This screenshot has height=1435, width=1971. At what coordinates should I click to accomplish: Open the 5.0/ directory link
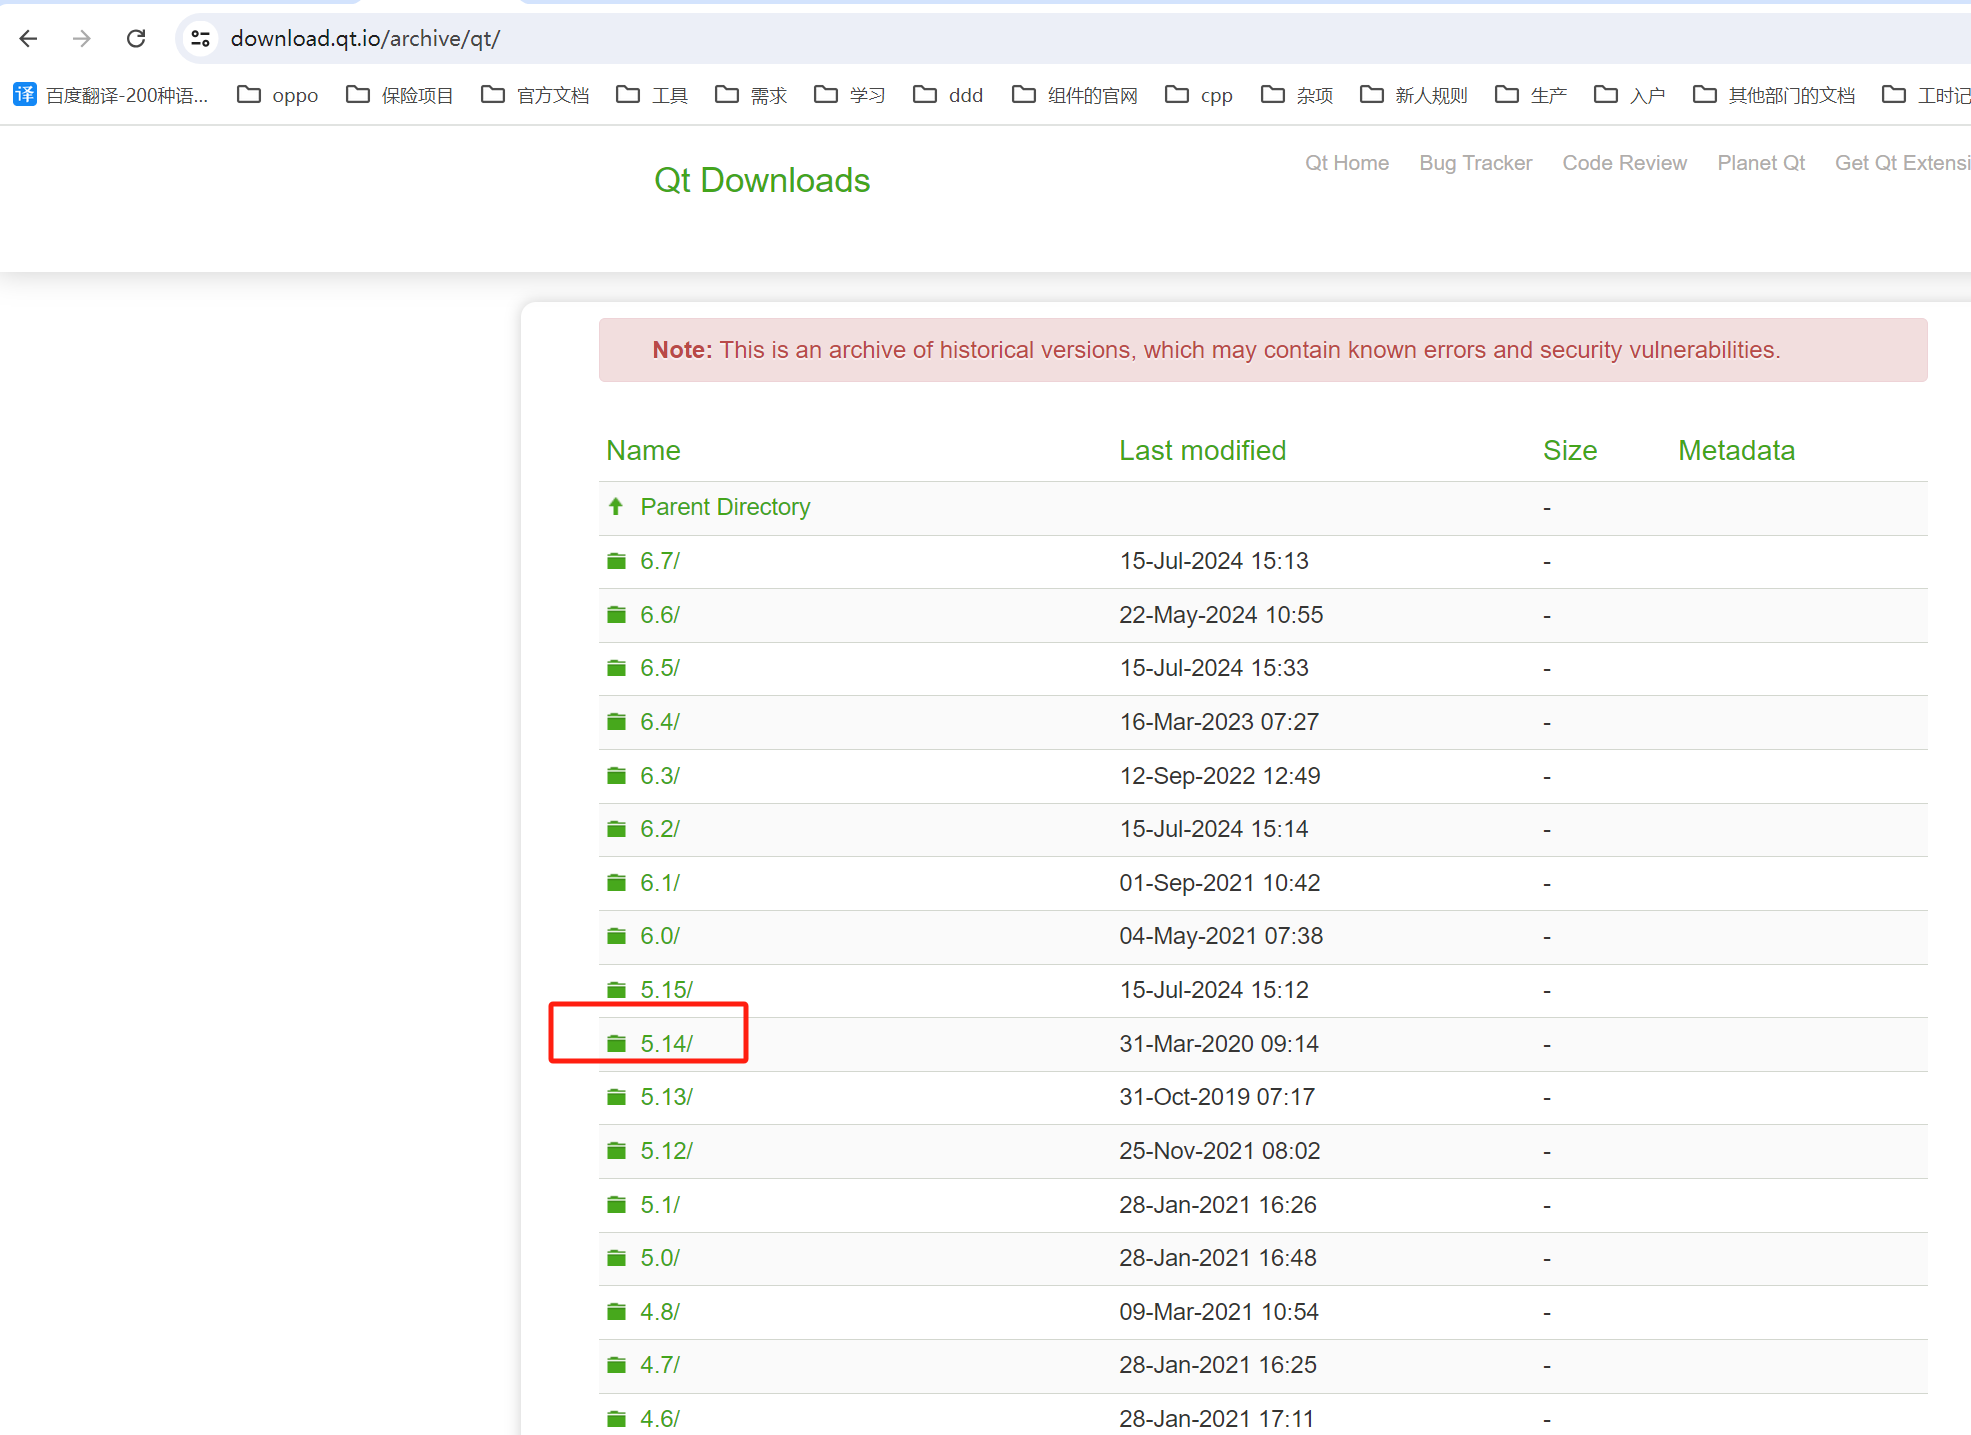coord(660,1258)
